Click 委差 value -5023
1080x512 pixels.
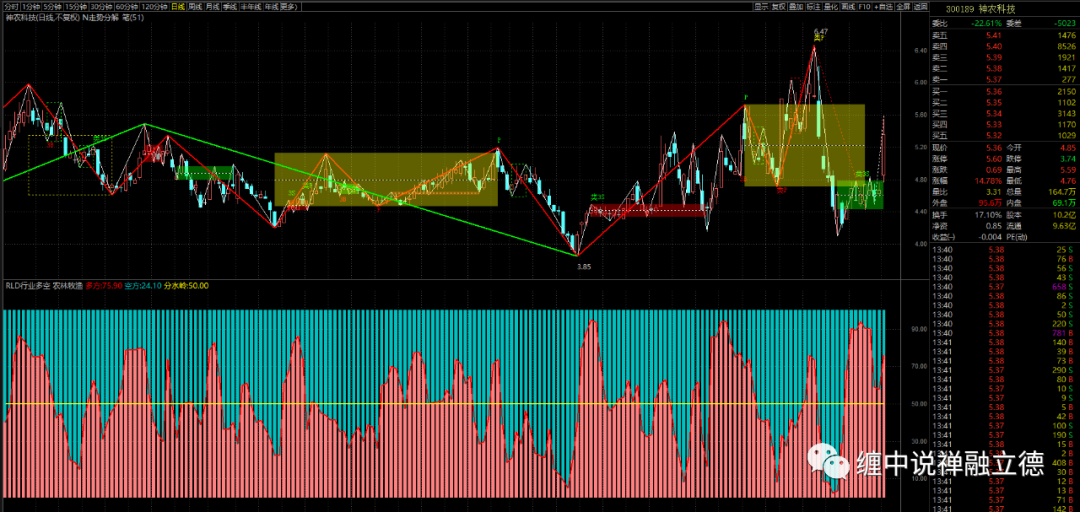(1064, 23)
